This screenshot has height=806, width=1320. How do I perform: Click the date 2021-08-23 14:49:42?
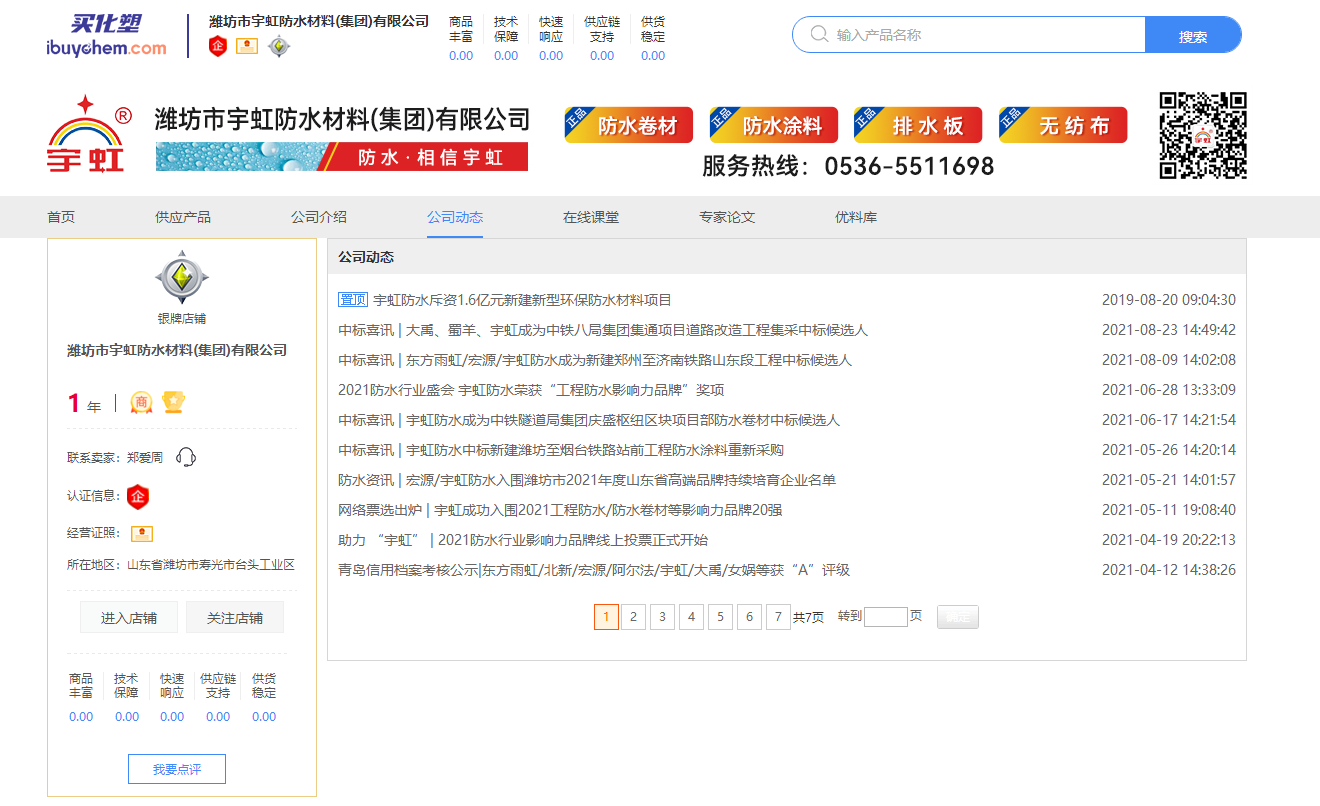pyautogui.click(x=1169, y=330)
